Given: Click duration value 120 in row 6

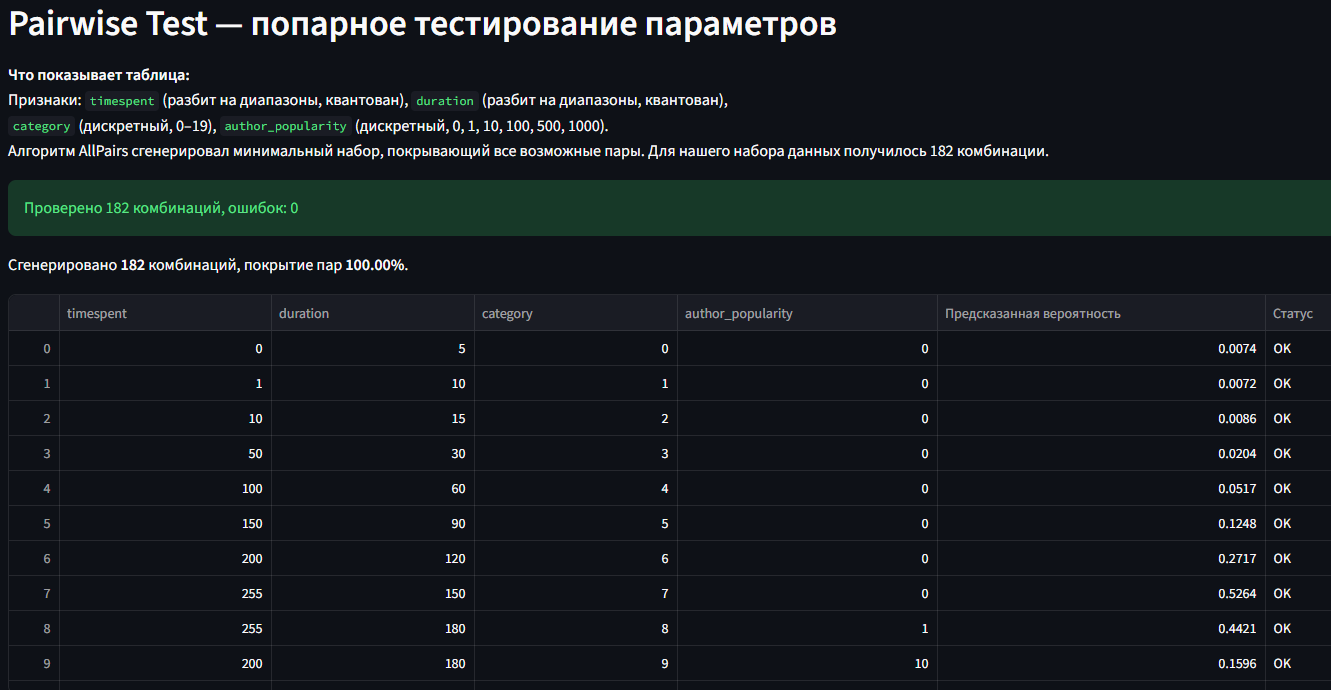Looking at the screenshot, I should pos(373,558).
